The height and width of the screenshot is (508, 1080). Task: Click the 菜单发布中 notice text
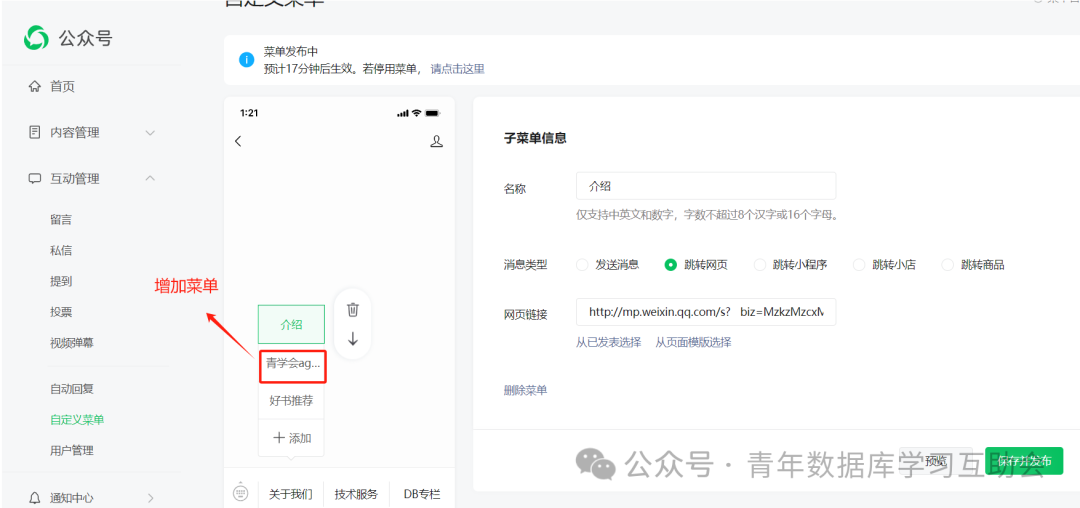(x=291, y=52)
